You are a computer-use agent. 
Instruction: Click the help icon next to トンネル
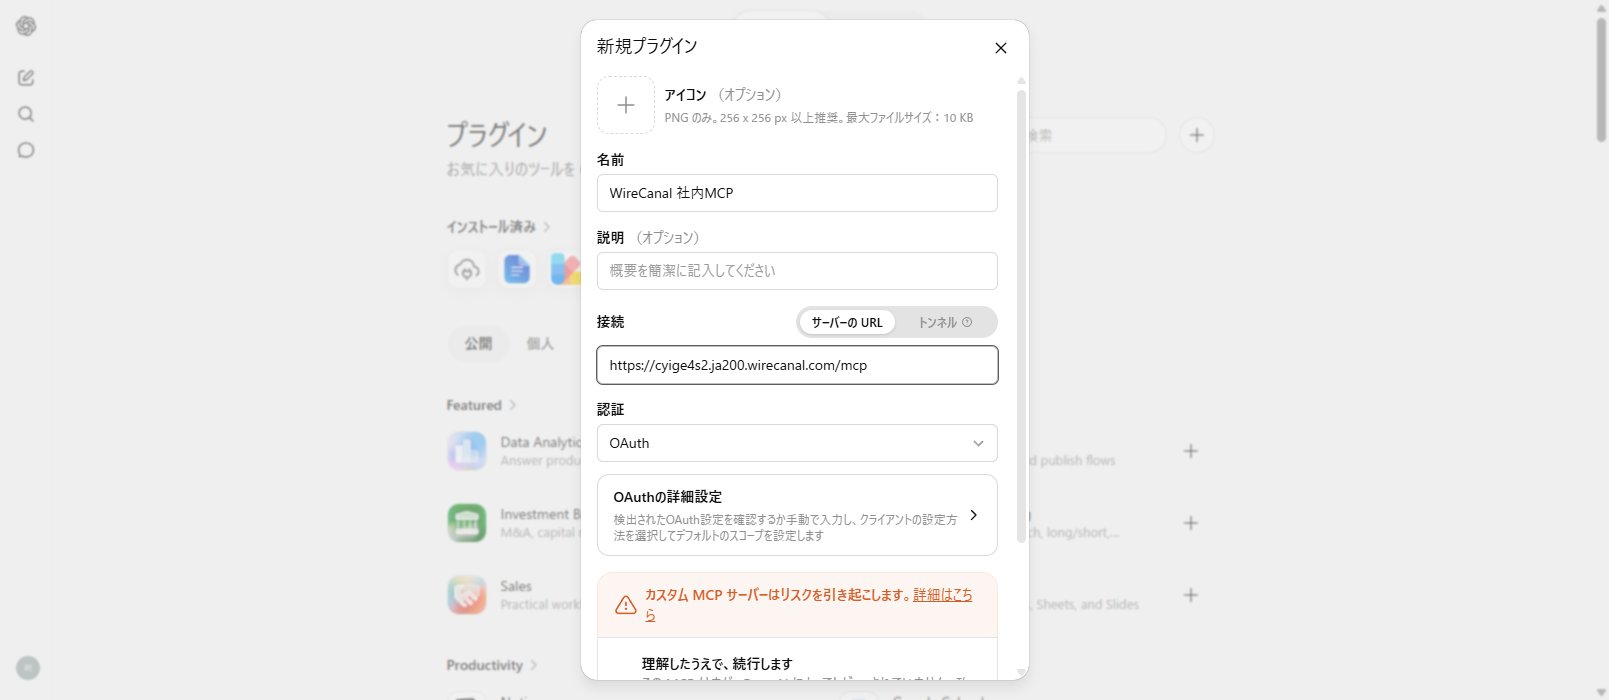pos(967,322)
